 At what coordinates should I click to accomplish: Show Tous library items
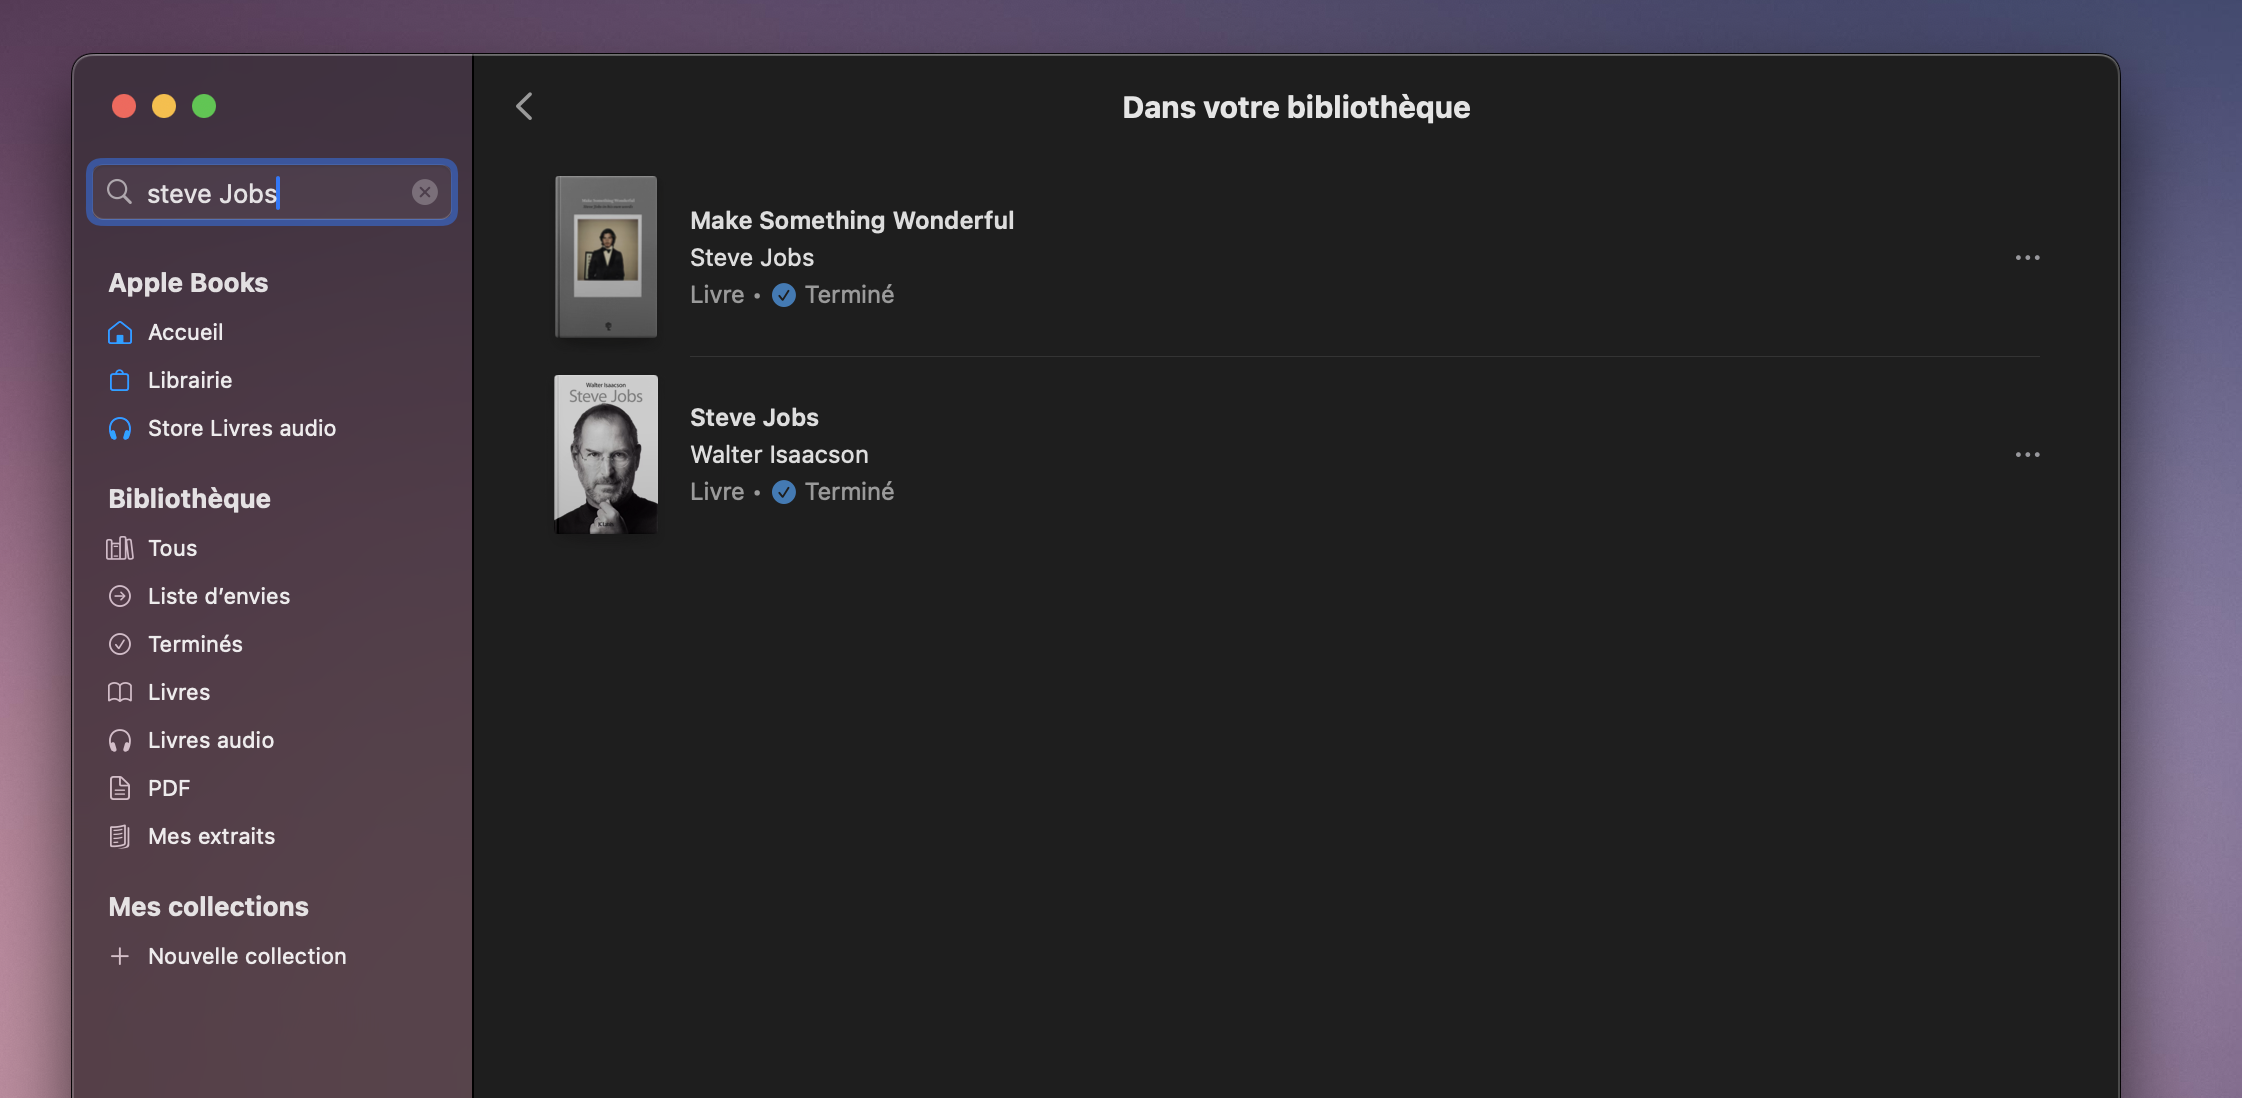tap(172, 548)
